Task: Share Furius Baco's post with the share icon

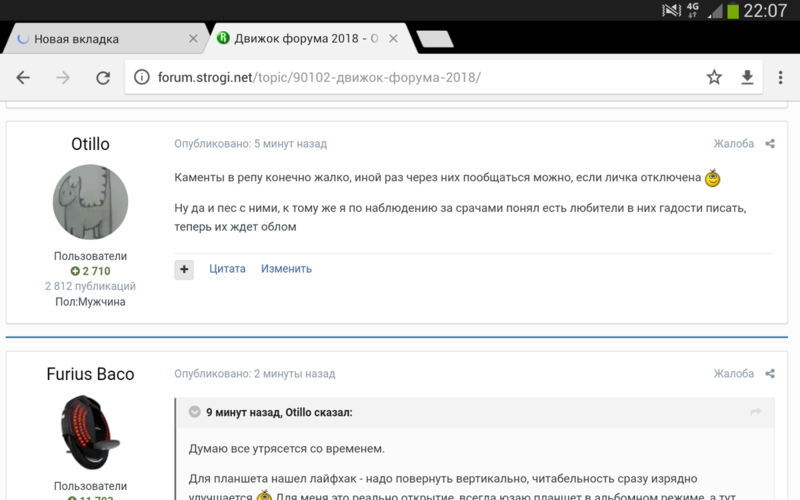Action: coord(770,374)
